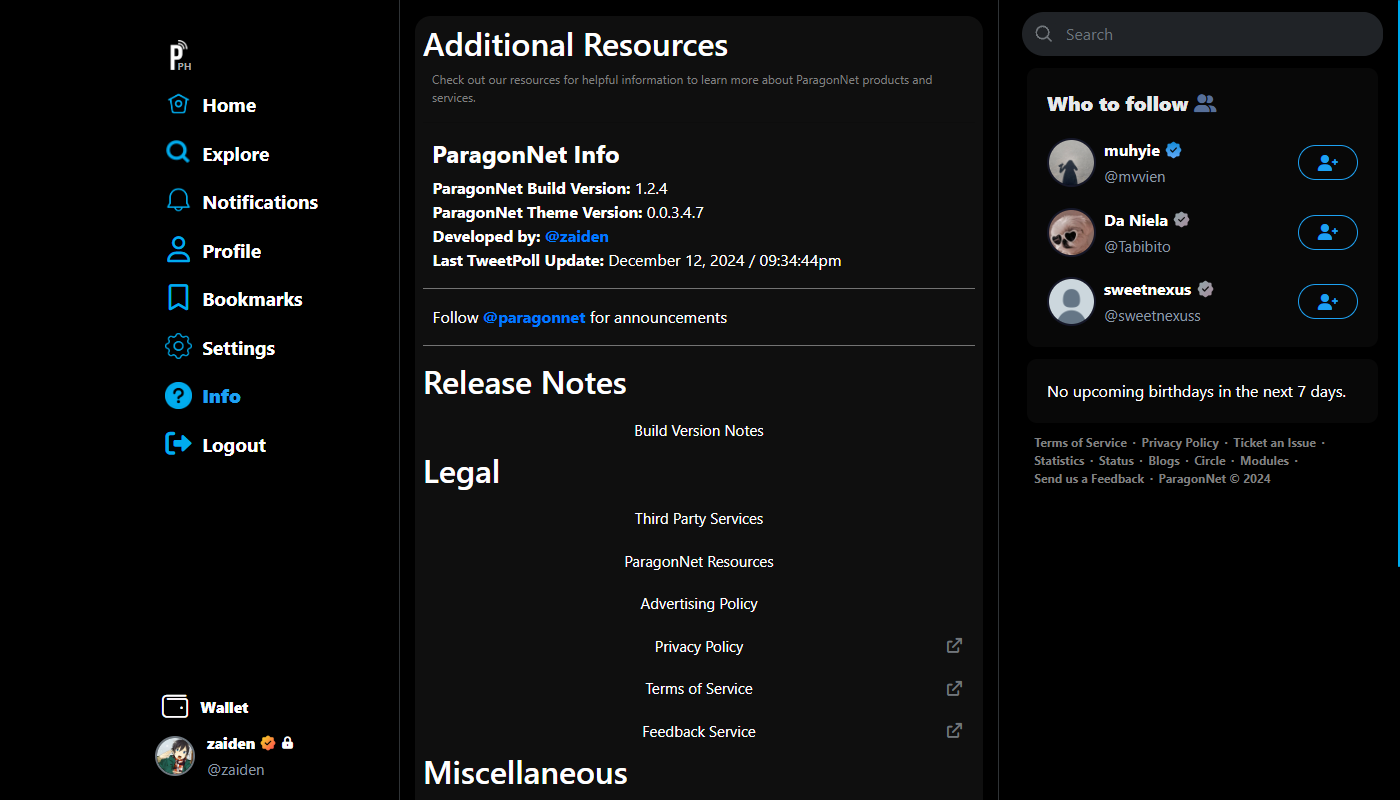Open the @paragonnet announcements link
Image resolution: width=1400 pixels, height=800 pixels.
click(534, 318)
